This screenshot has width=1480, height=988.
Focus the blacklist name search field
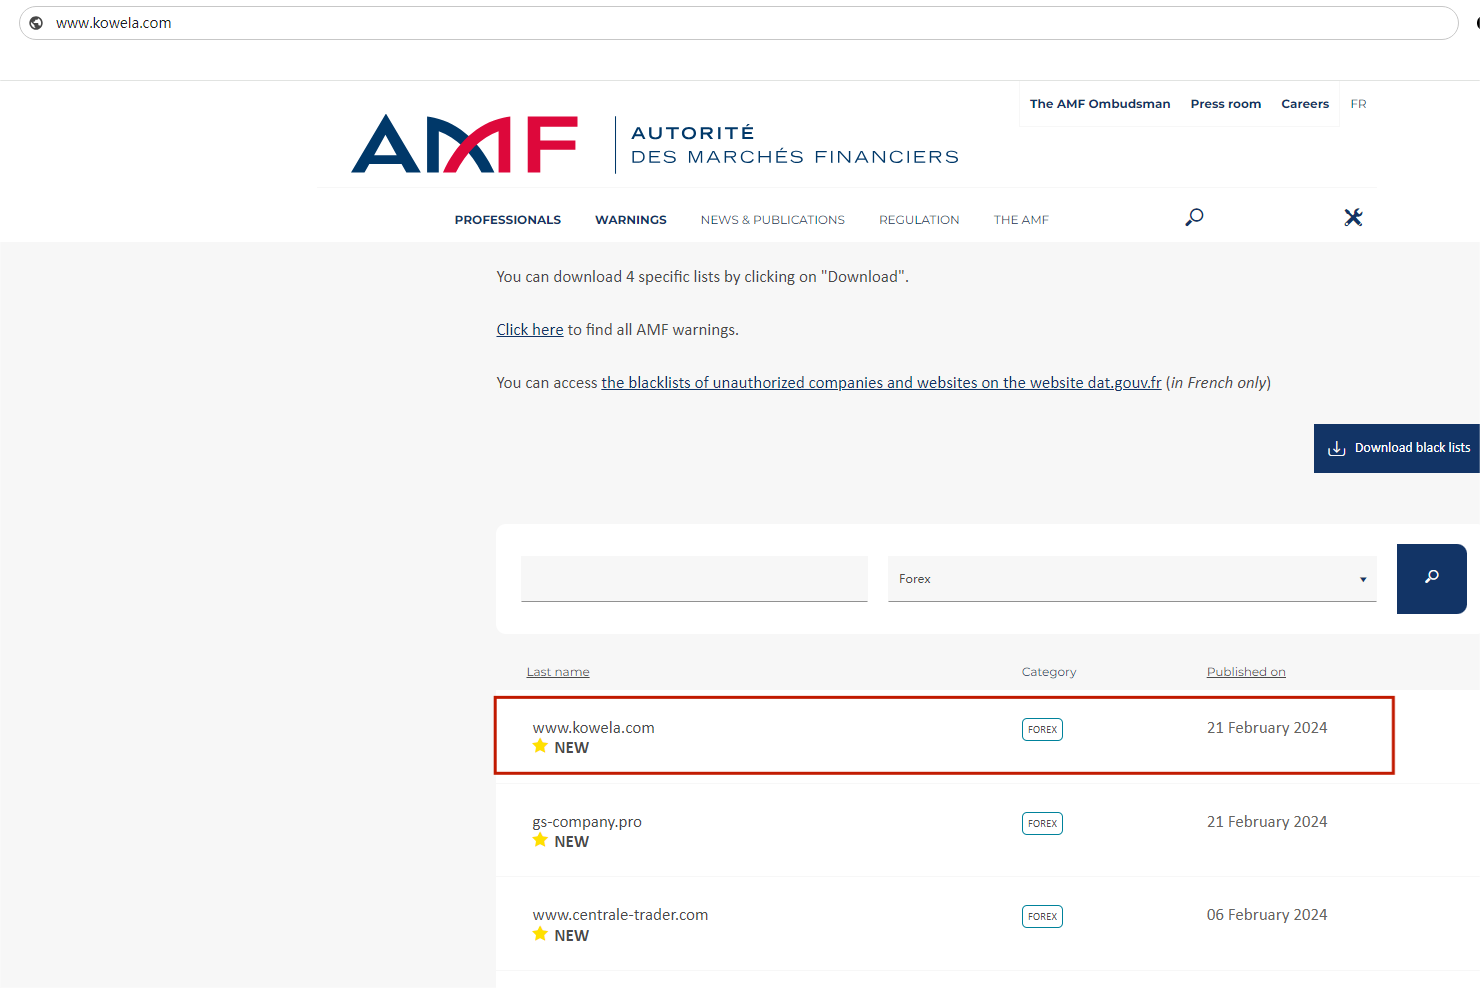point(694,579)
